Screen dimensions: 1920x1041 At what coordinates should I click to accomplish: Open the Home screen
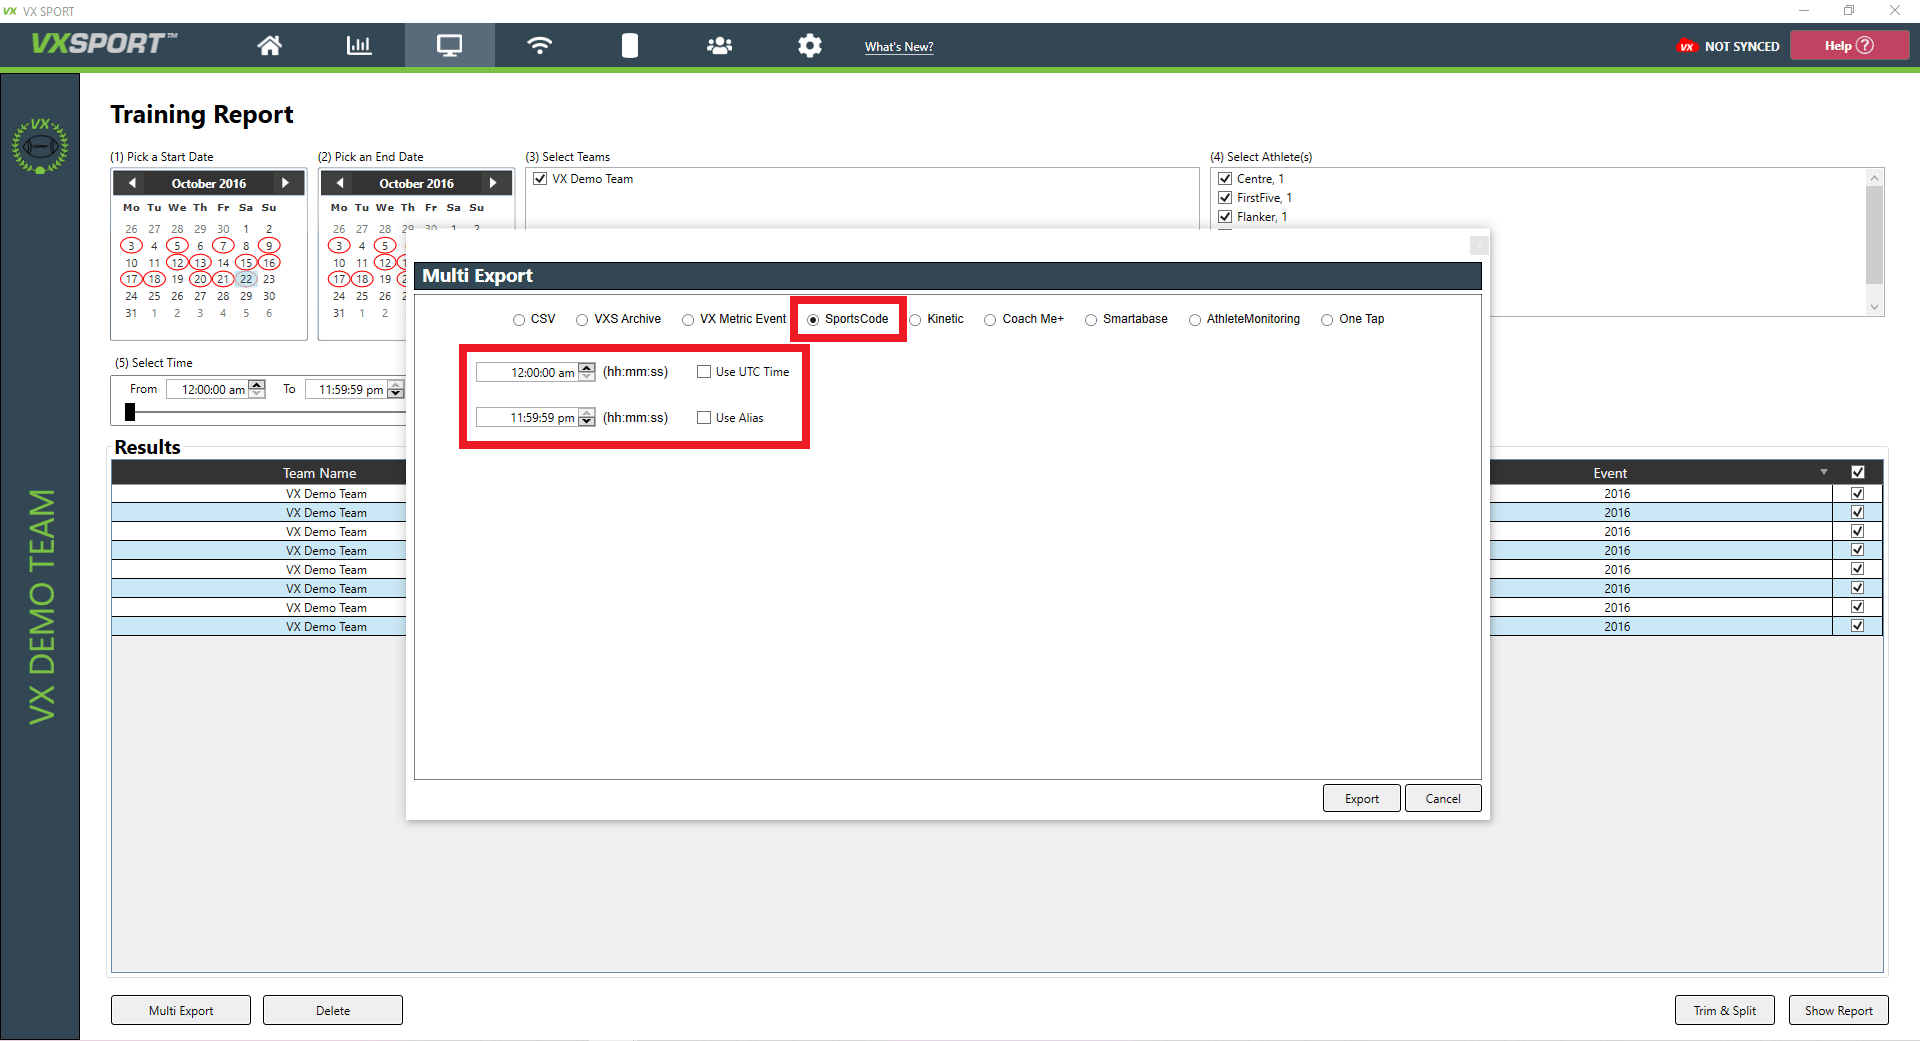[269, 45]
